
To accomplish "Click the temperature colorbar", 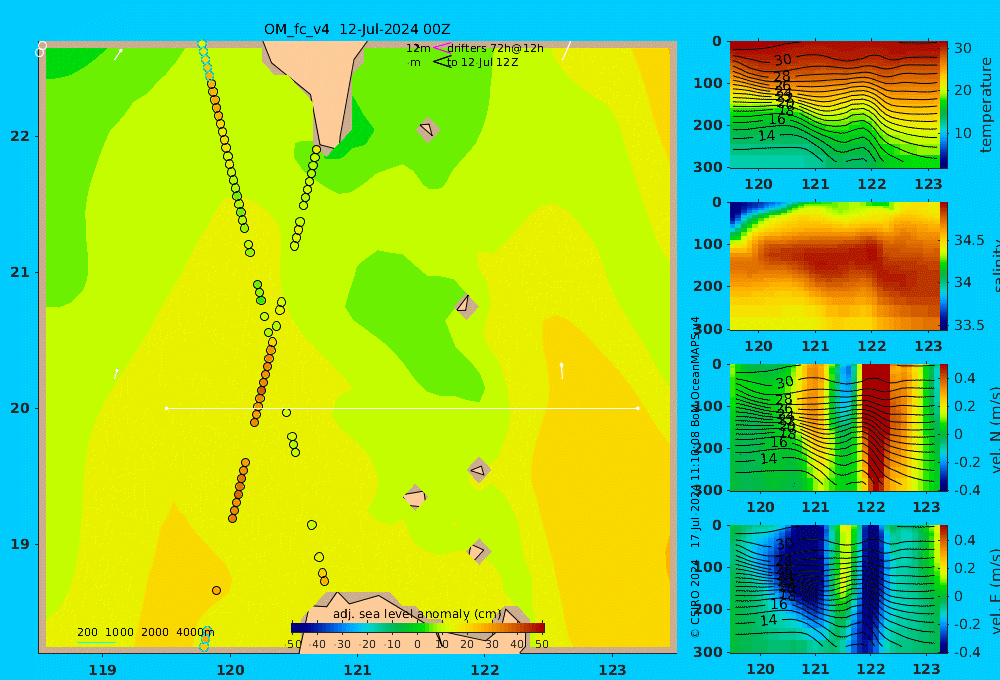I will pyautogui.click(x=943, y=105).
